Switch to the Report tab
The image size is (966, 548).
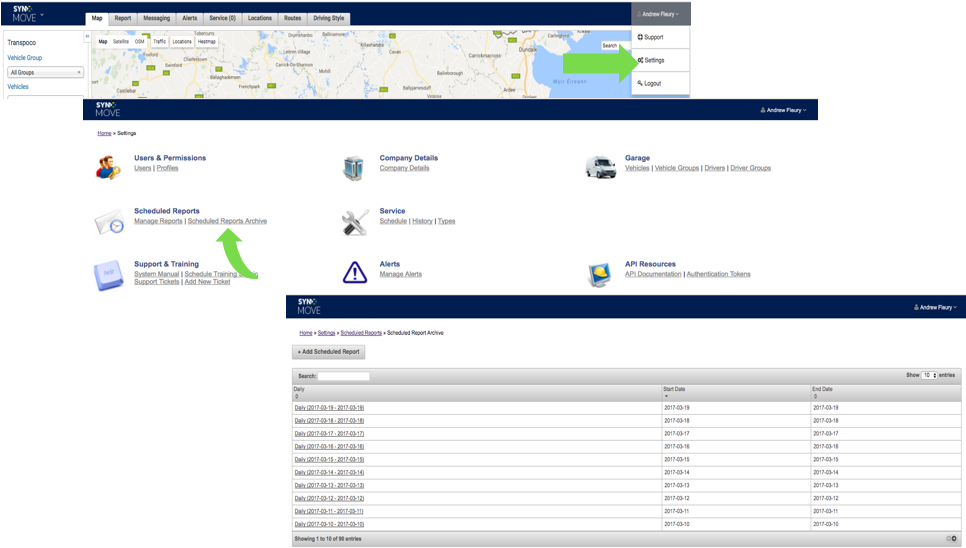pos(123,18)
